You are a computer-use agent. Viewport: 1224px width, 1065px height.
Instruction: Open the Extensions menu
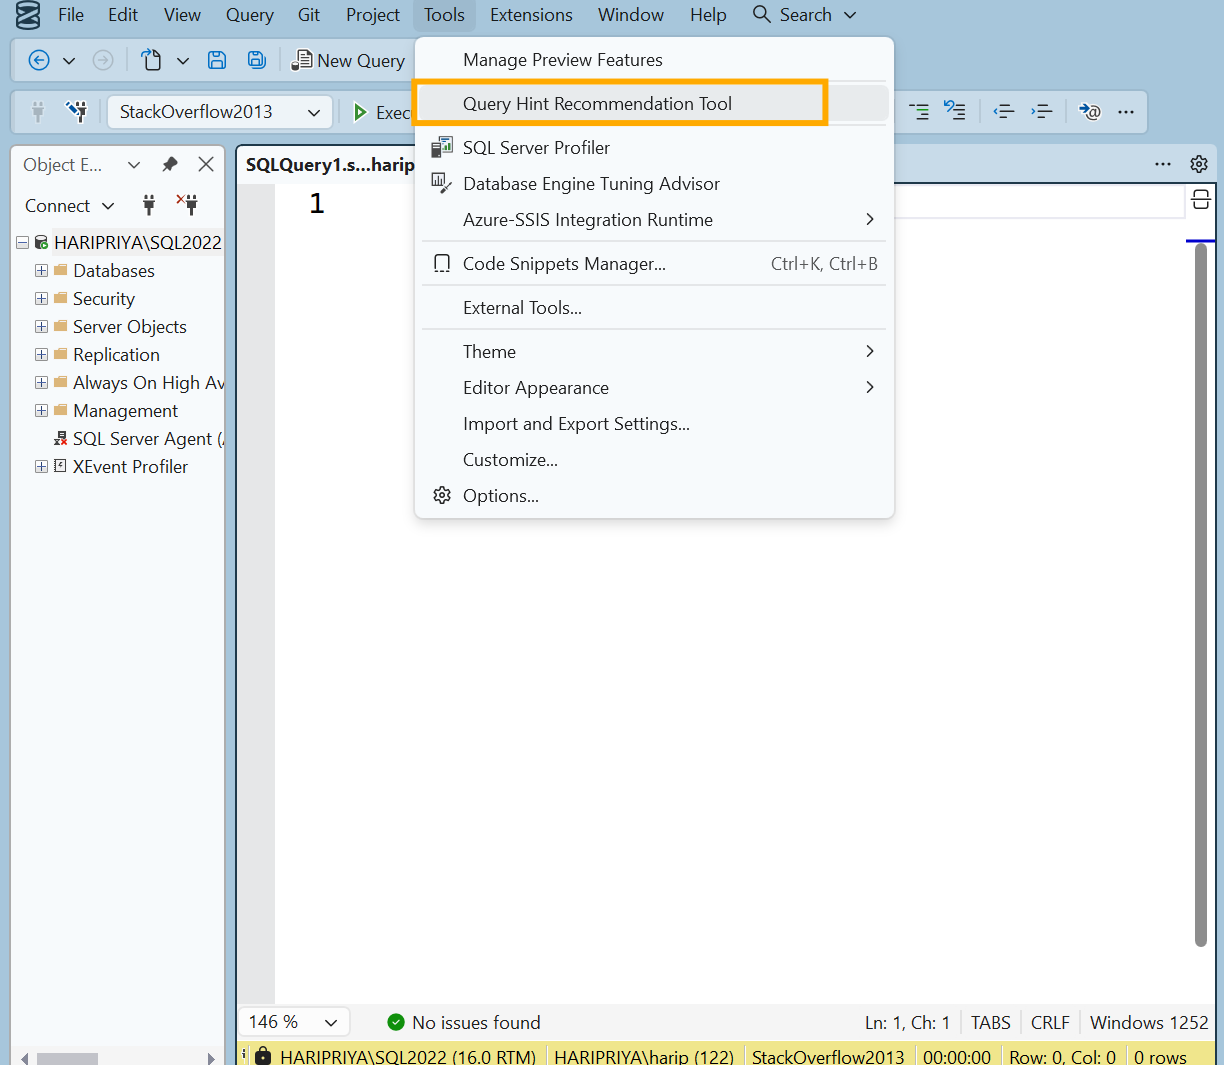531,15
